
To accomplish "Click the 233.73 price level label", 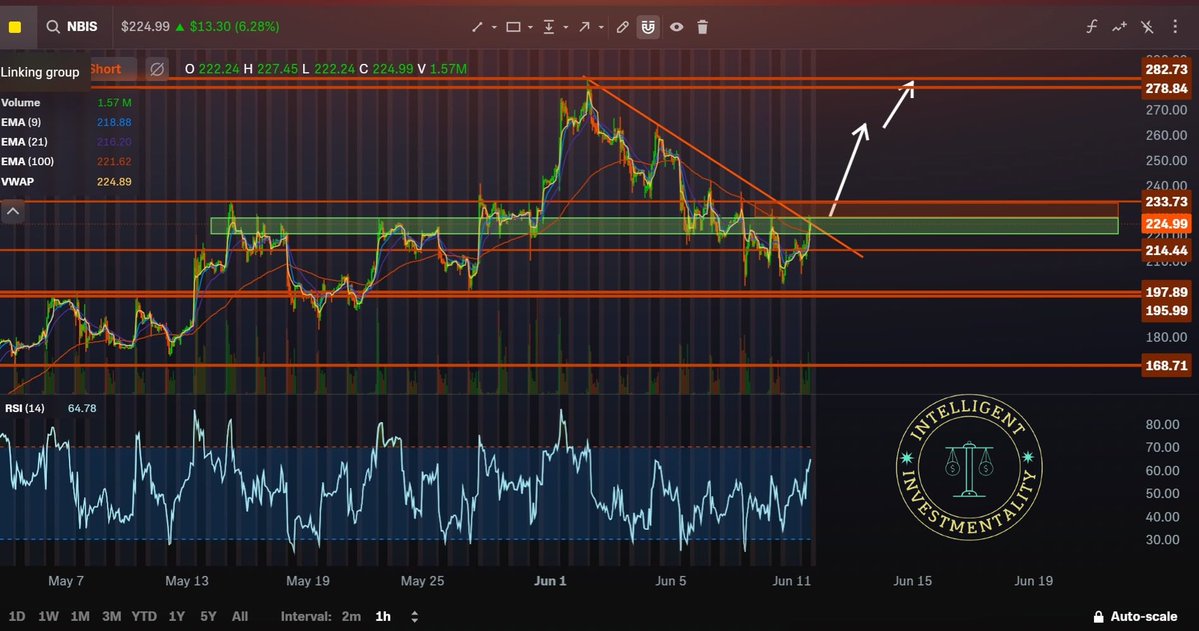I will coord(1166,202).
